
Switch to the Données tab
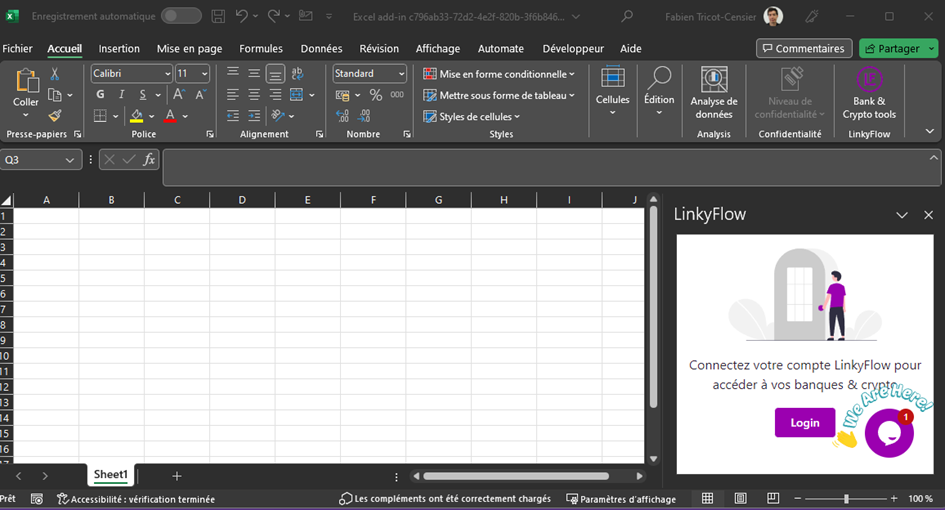pyautogui.click(x=321, y=49)
